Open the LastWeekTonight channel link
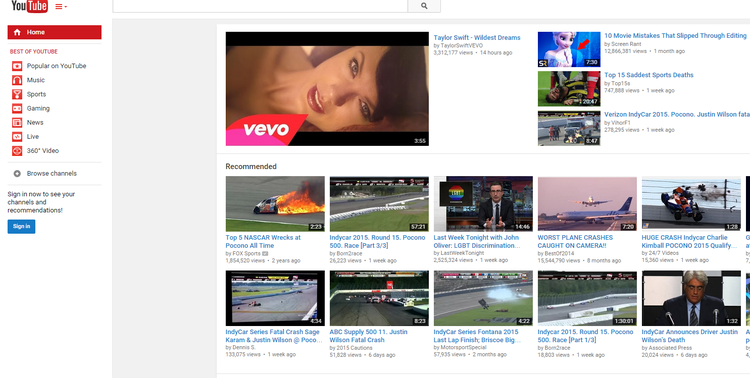The width and height of the screenshot is (750, 378). 462,253
